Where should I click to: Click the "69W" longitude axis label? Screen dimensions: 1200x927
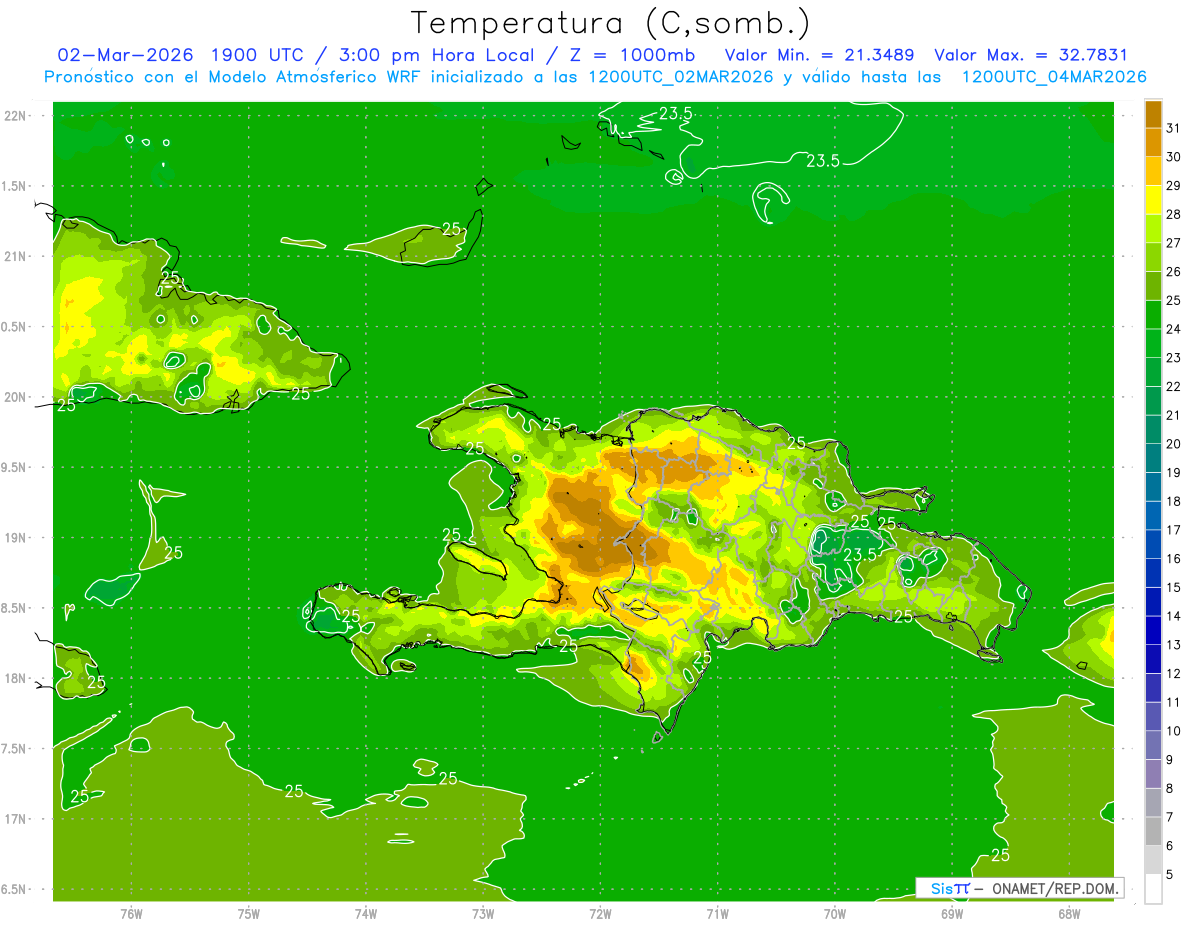pyautogui.click(x=952, y=913)
